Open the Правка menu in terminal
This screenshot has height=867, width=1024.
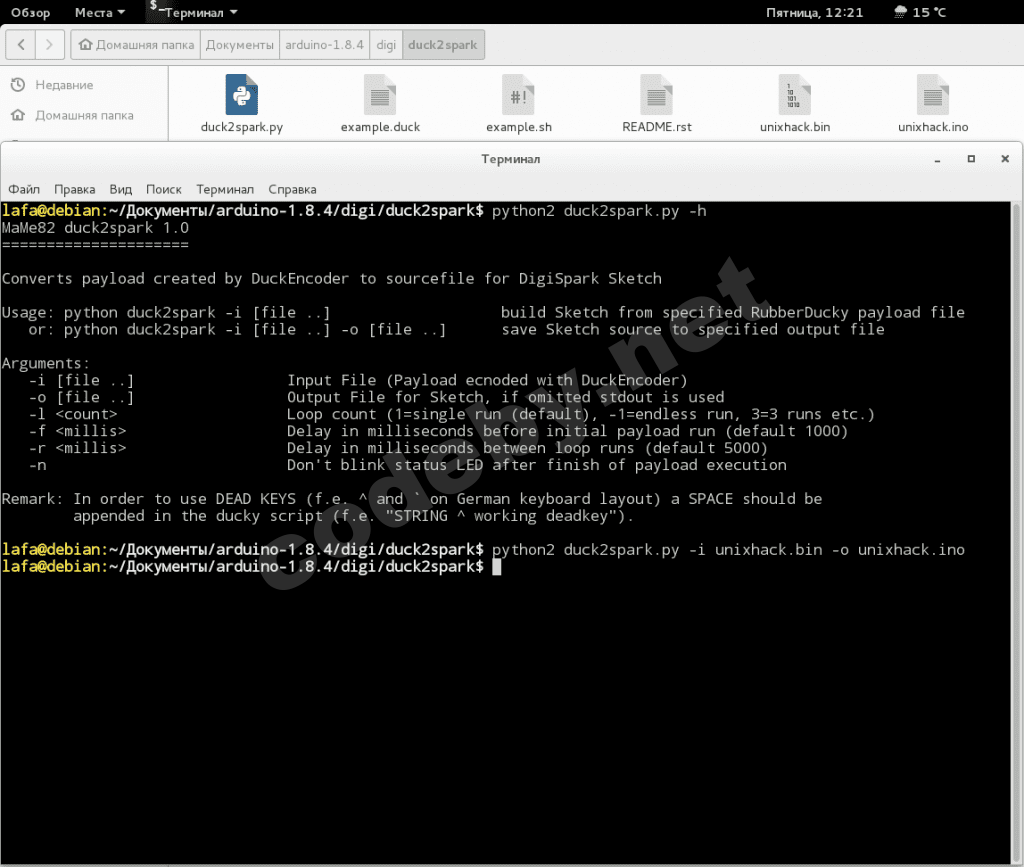pyautogui.click(x=75, y=189)
